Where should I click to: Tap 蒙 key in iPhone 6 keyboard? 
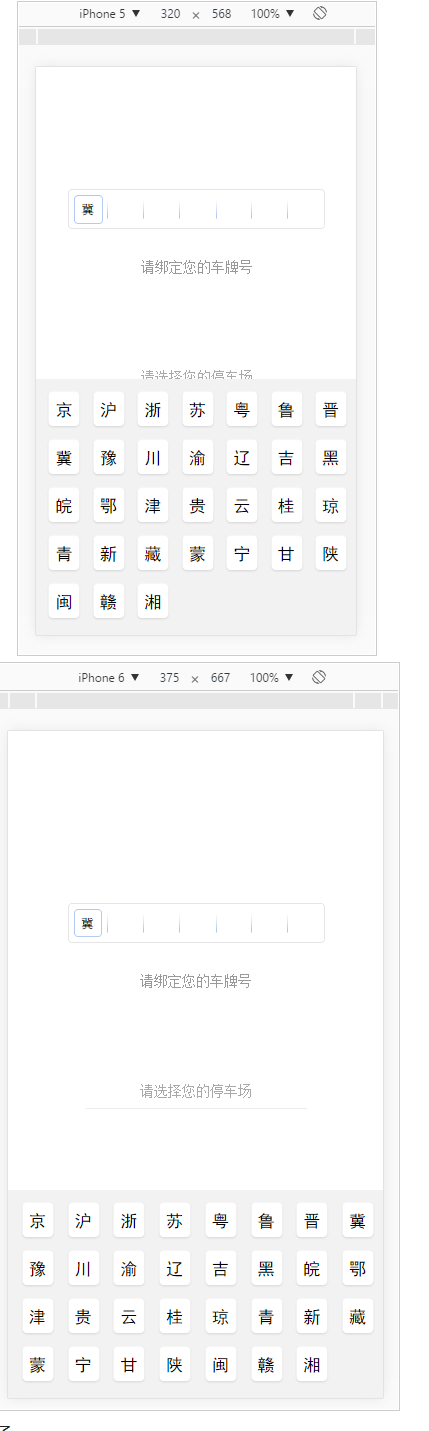(x=38, y=1364)
